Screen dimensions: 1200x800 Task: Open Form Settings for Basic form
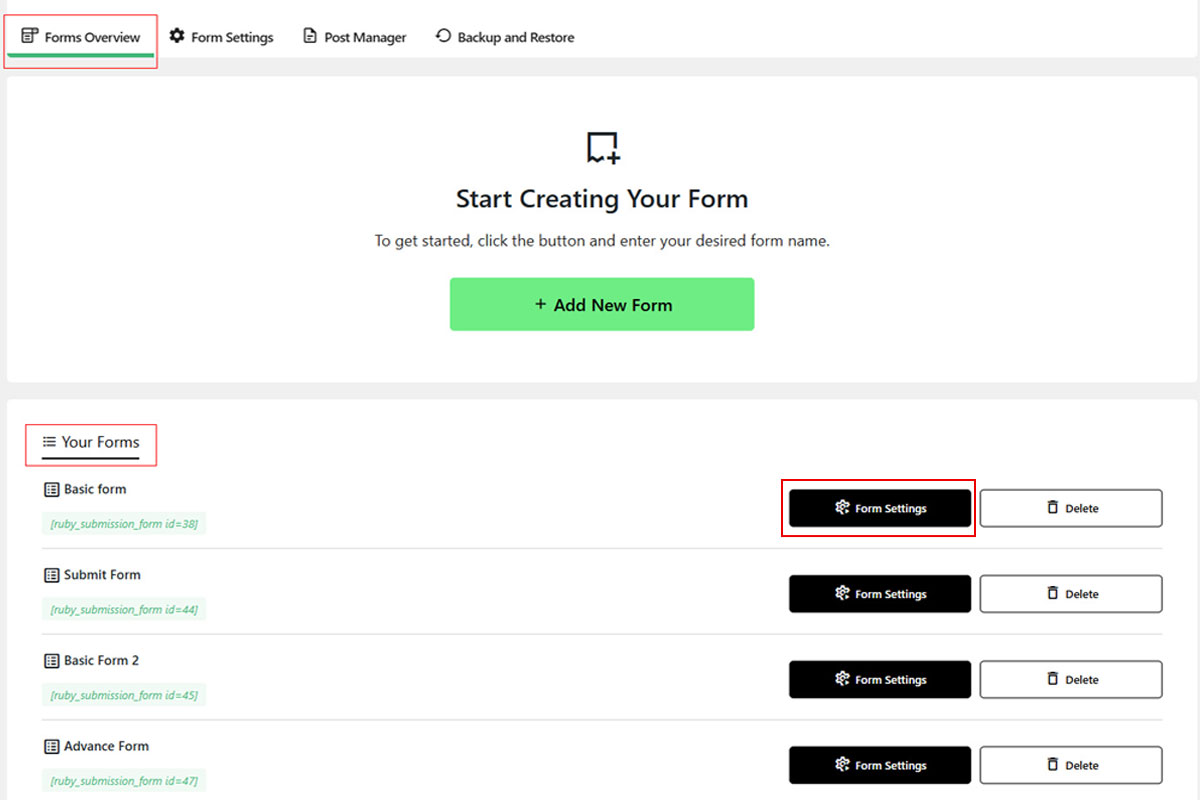880,508
